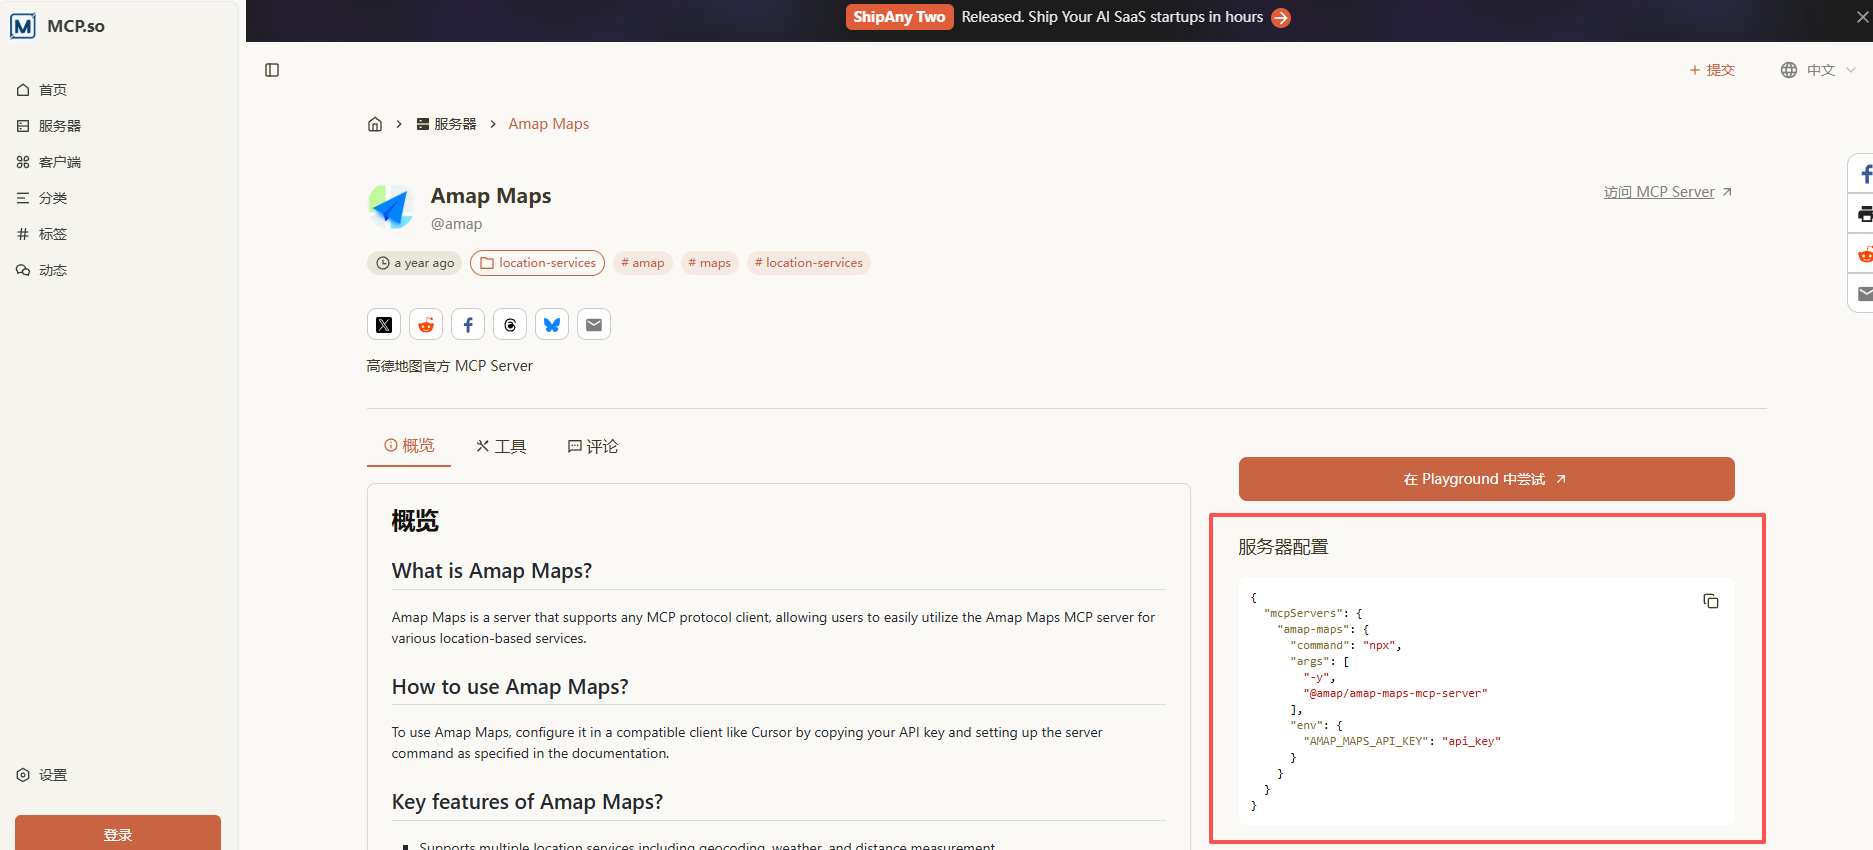This screenshot has width=1873, height=850.
Task: Click the banner arrow circle icon
Action: click(x=1281, y=18)
